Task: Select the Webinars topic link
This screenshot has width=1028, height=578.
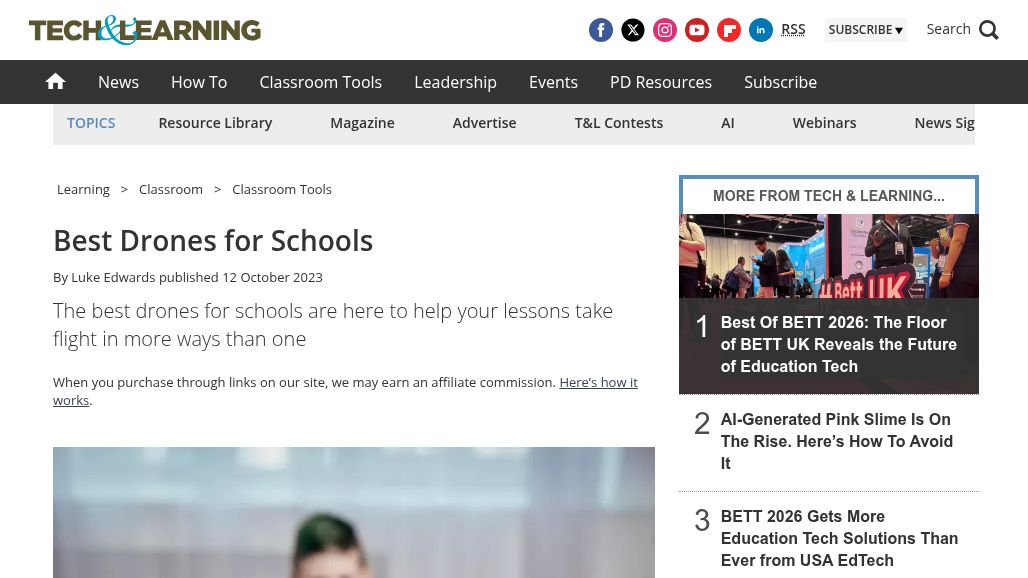Action: (824, 123)
